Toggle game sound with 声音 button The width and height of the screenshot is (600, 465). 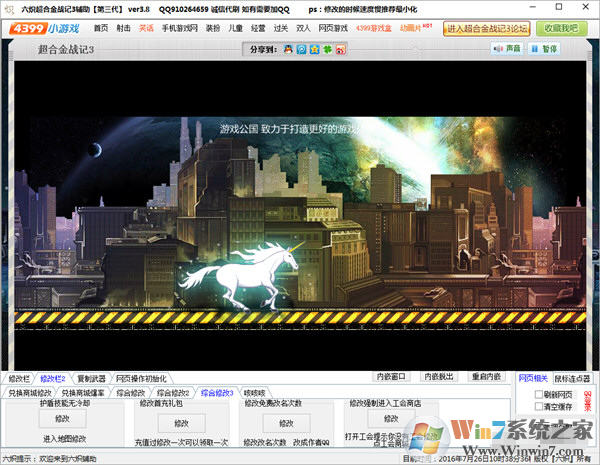tap(508, 48)
